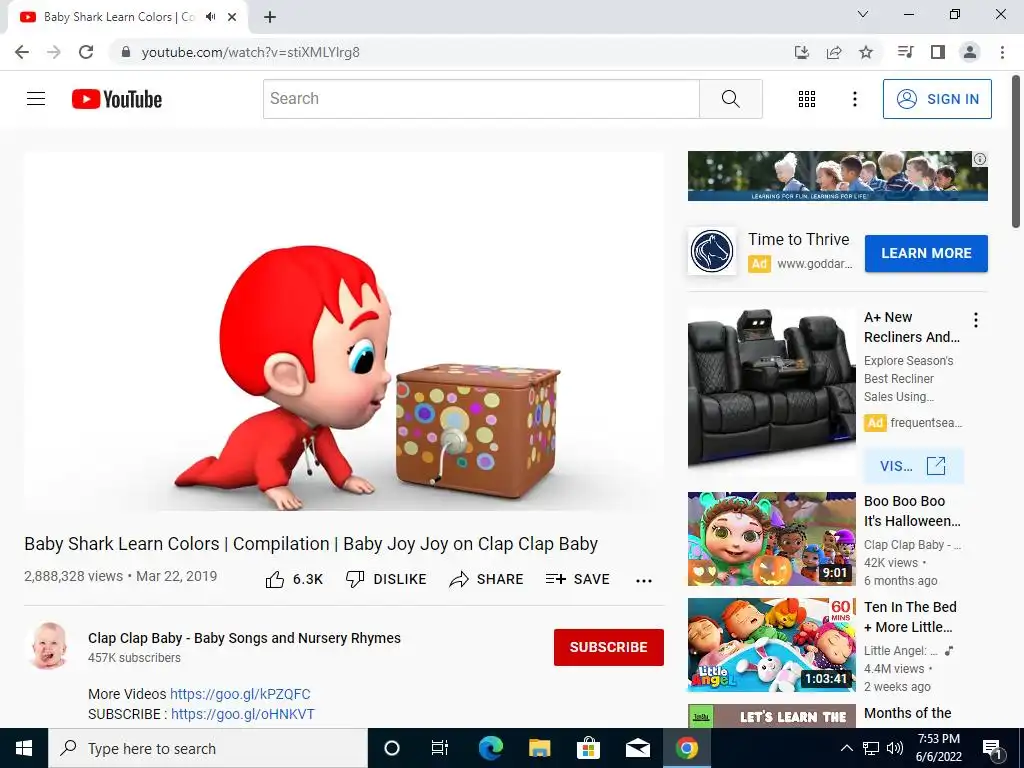Screen dimensions: 1024x768
Task: Go back to the previous page
Action: coord(22,52)
